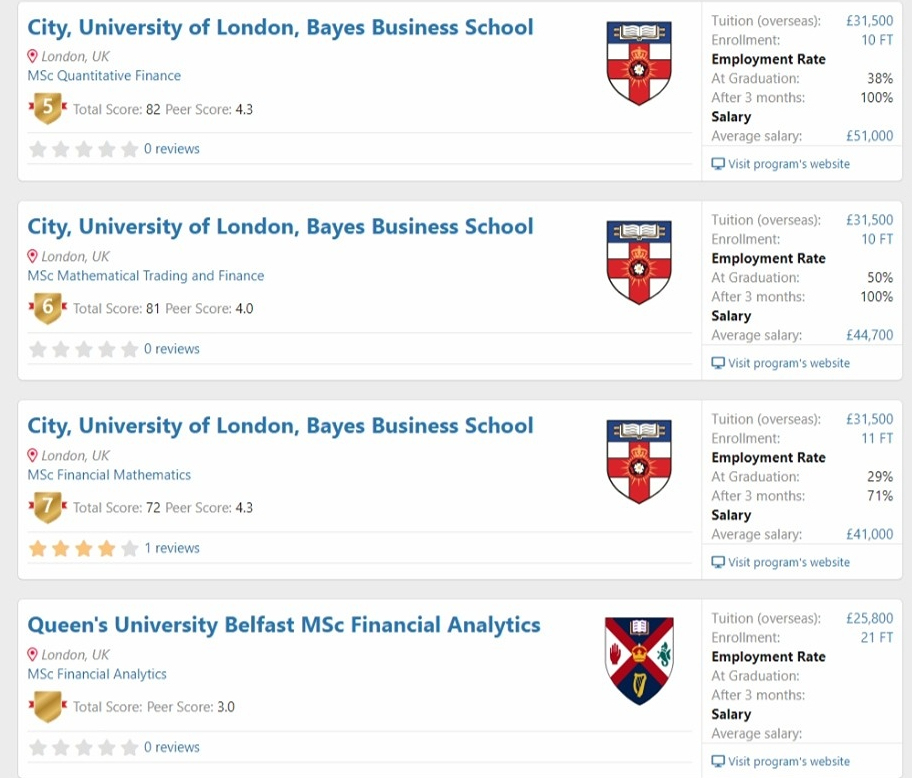
Task: Click the location pin for MSc Quantitative Finance
Action: click(x=33, y=56)
